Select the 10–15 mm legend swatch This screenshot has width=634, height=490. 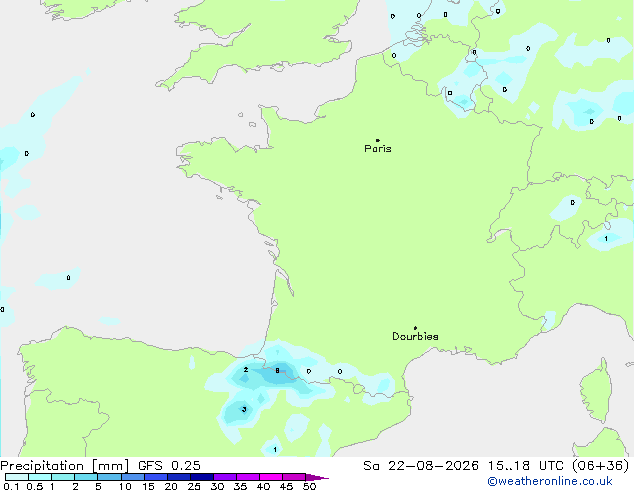click(x=133, y=477)
